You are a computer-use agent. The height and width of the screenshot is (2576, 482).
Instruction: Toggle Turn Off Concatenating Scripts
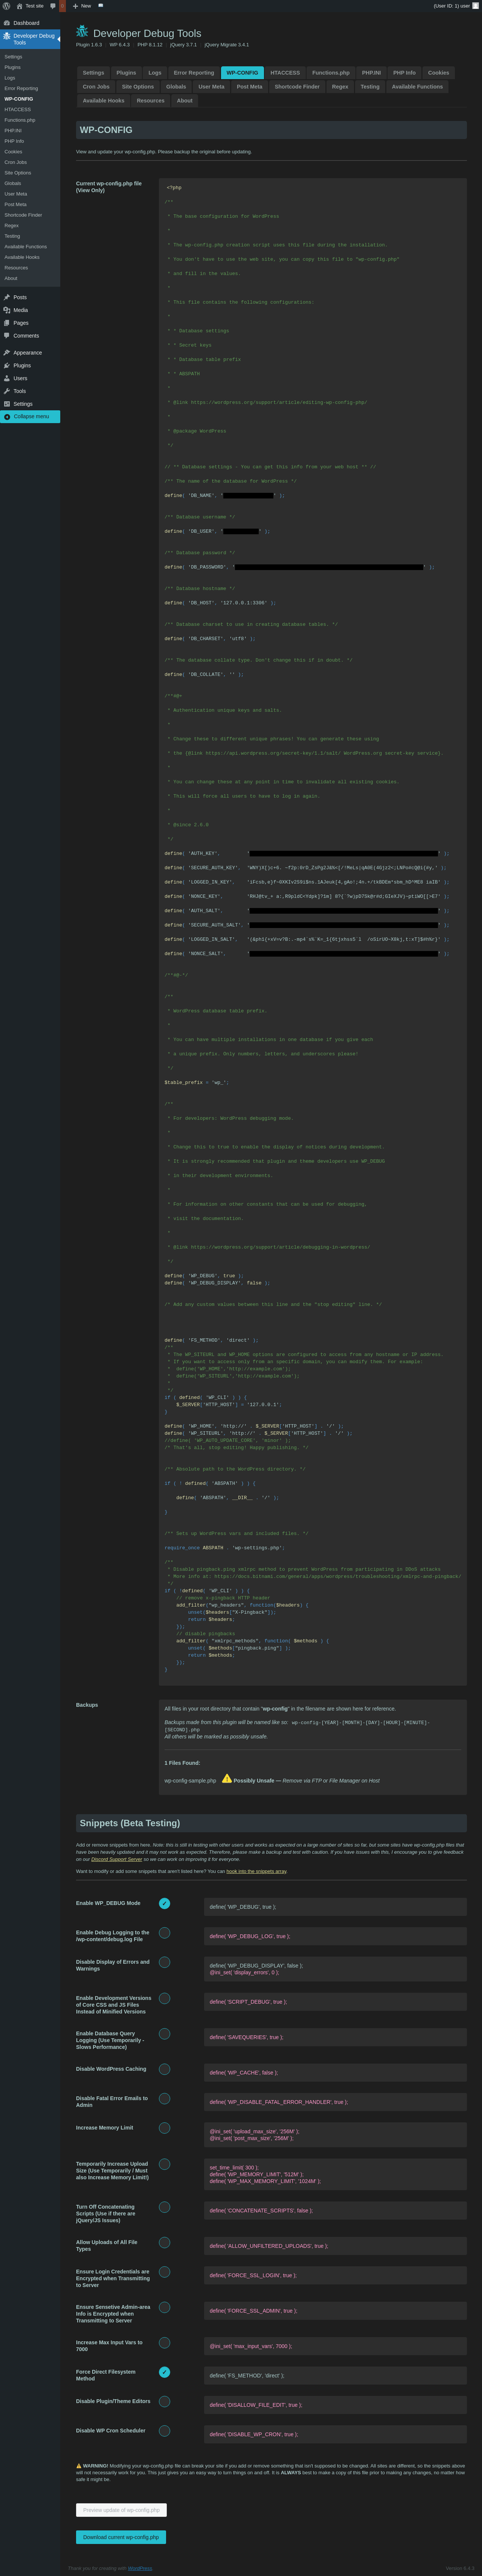click(164, 2207)
